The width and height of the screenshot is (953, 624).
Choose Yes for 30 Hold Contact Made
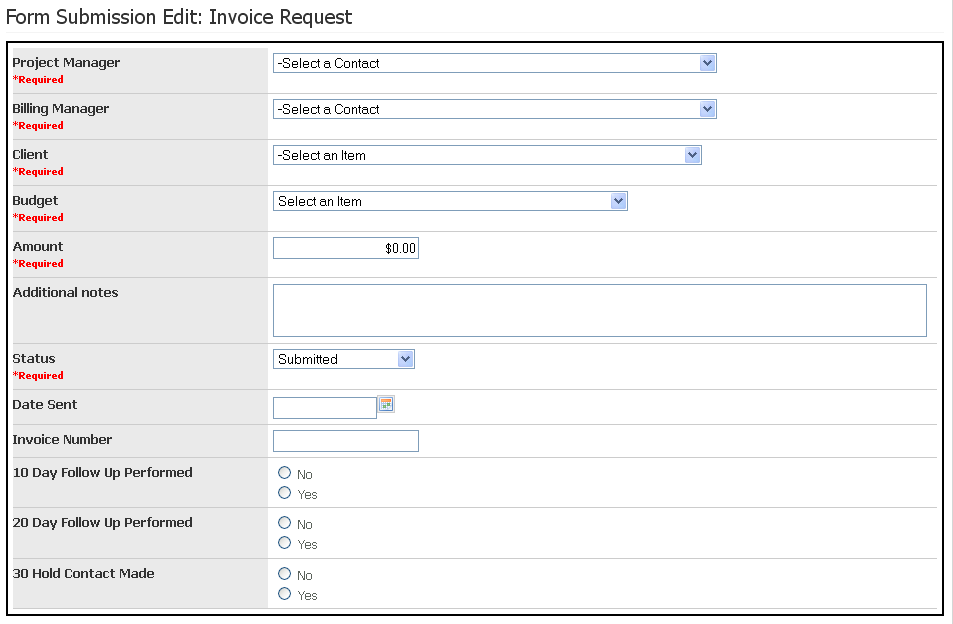coord(285,594)
